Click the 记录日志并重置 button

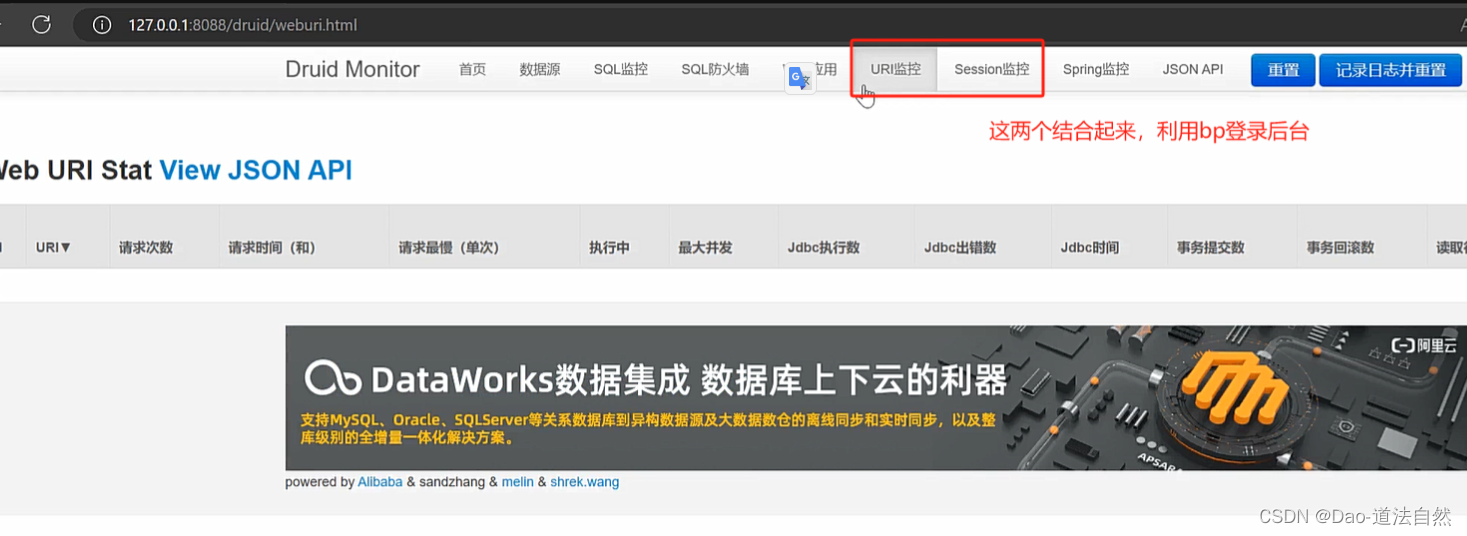[x=1391, y=70]
